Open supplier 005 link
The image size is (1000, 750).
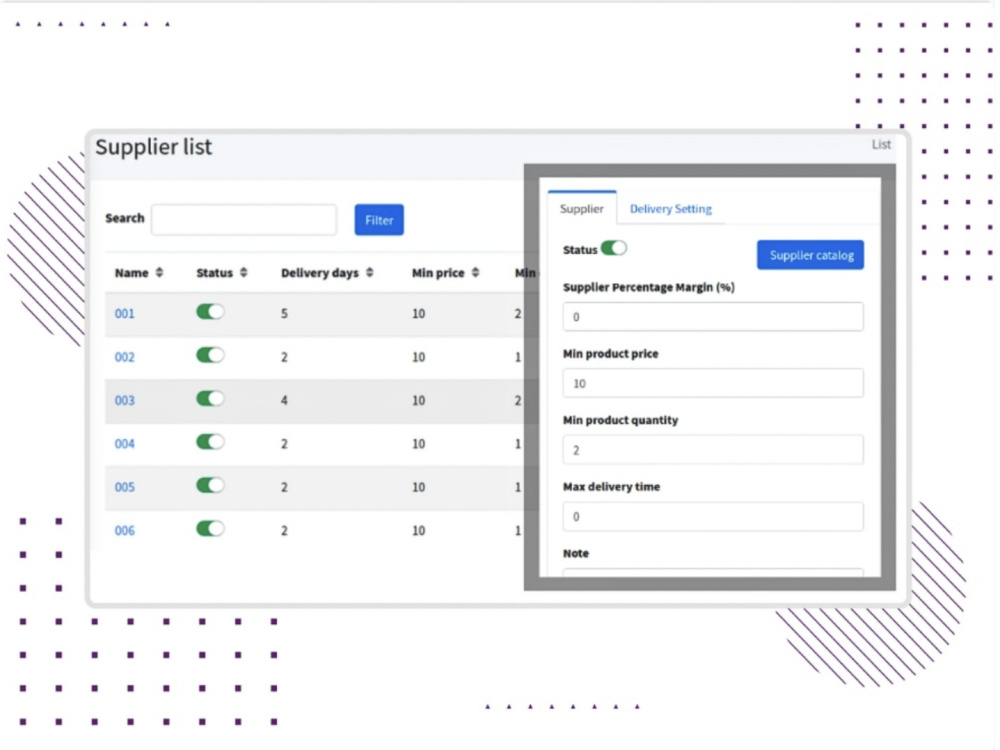[124, 487]
